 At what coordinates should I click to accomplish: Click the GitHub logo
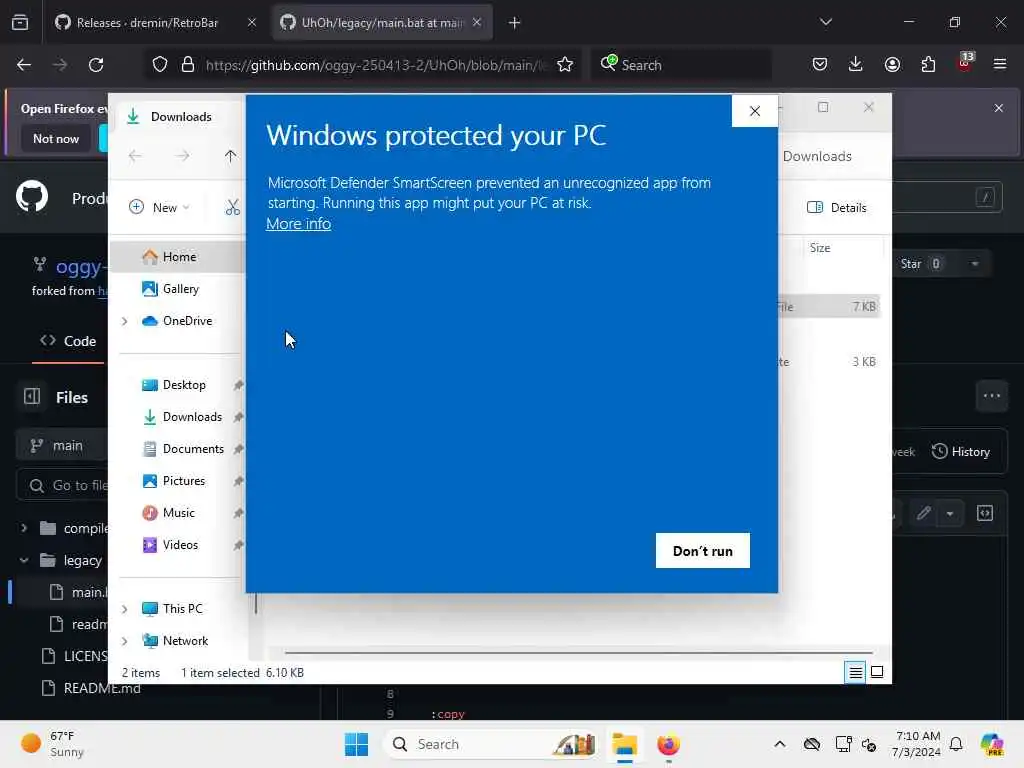coord(32,197)
